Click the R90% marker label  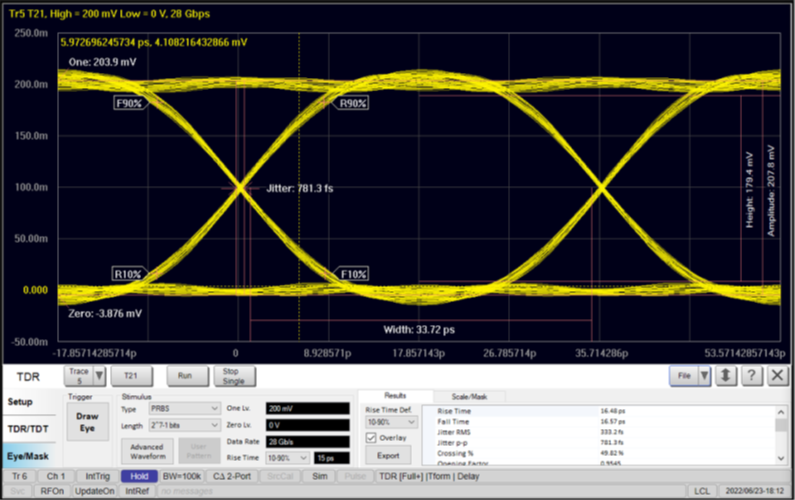(x=352, y=103)
